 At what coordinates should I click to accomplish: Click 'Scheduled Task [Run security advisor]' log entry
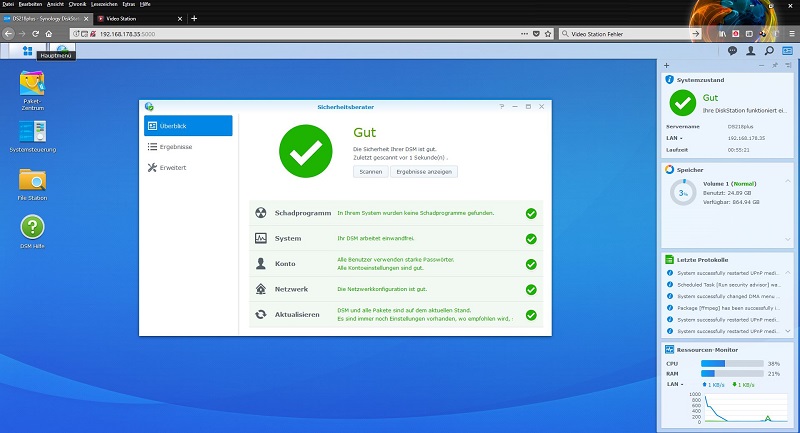727,285
